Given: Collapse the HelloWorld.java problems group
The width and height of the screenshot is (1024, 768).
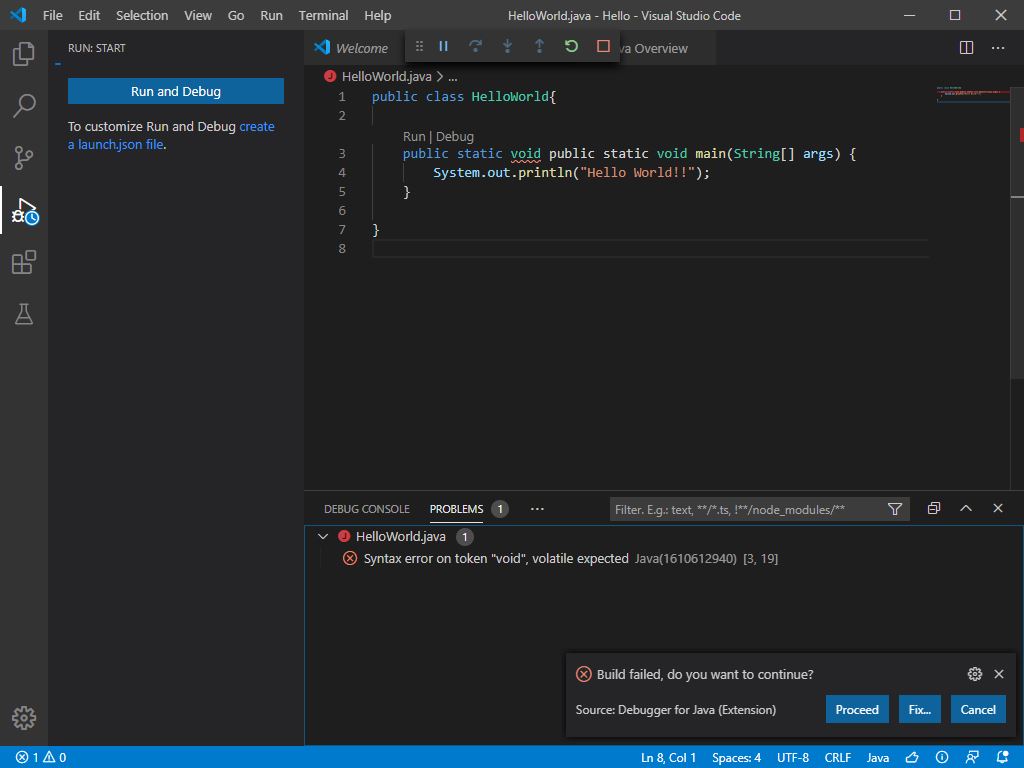Looking at the screenshot, I should coord(323,536).
